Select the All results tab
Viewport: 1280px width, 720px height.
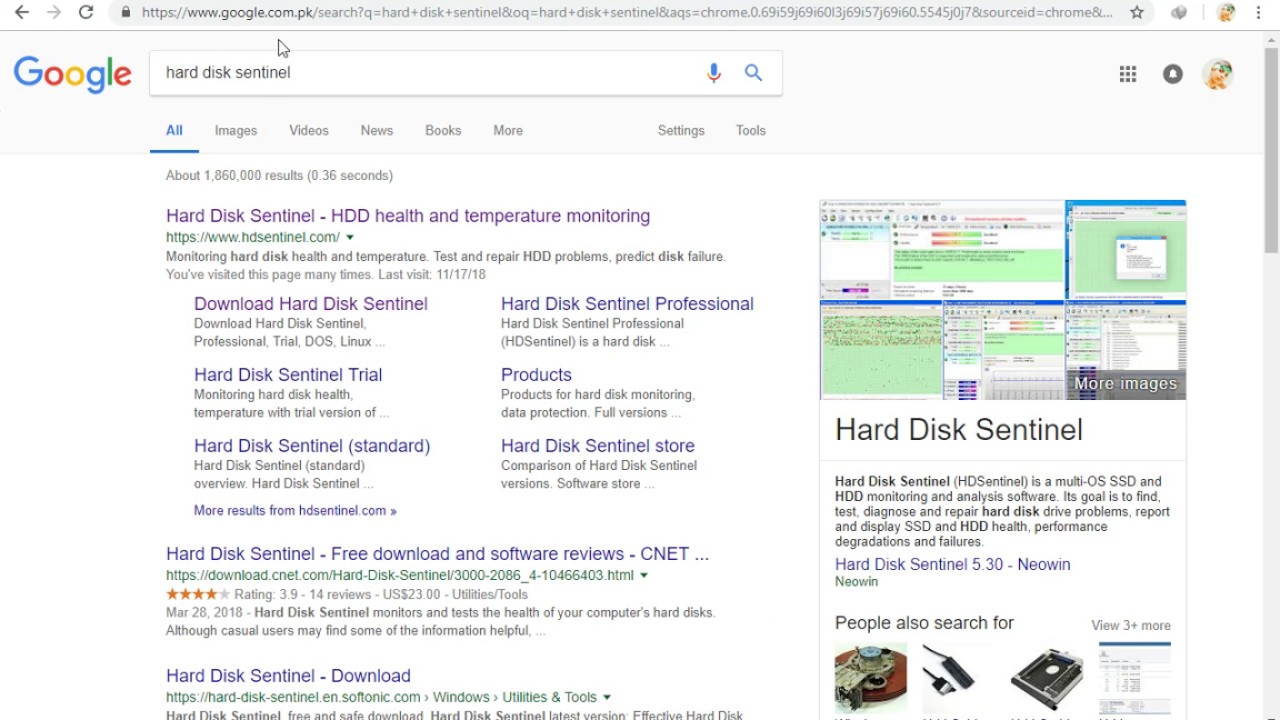point(174,130)
